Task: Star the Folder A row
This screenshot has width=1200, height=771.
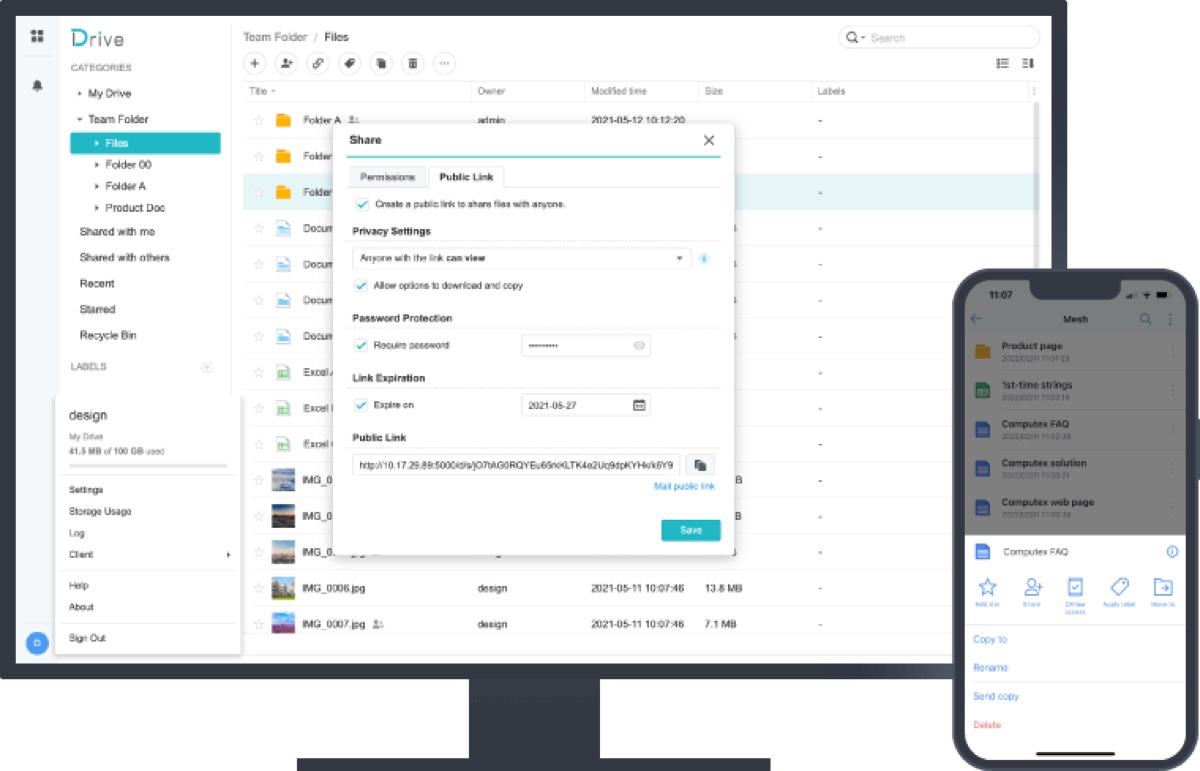Action: [259, 120]
